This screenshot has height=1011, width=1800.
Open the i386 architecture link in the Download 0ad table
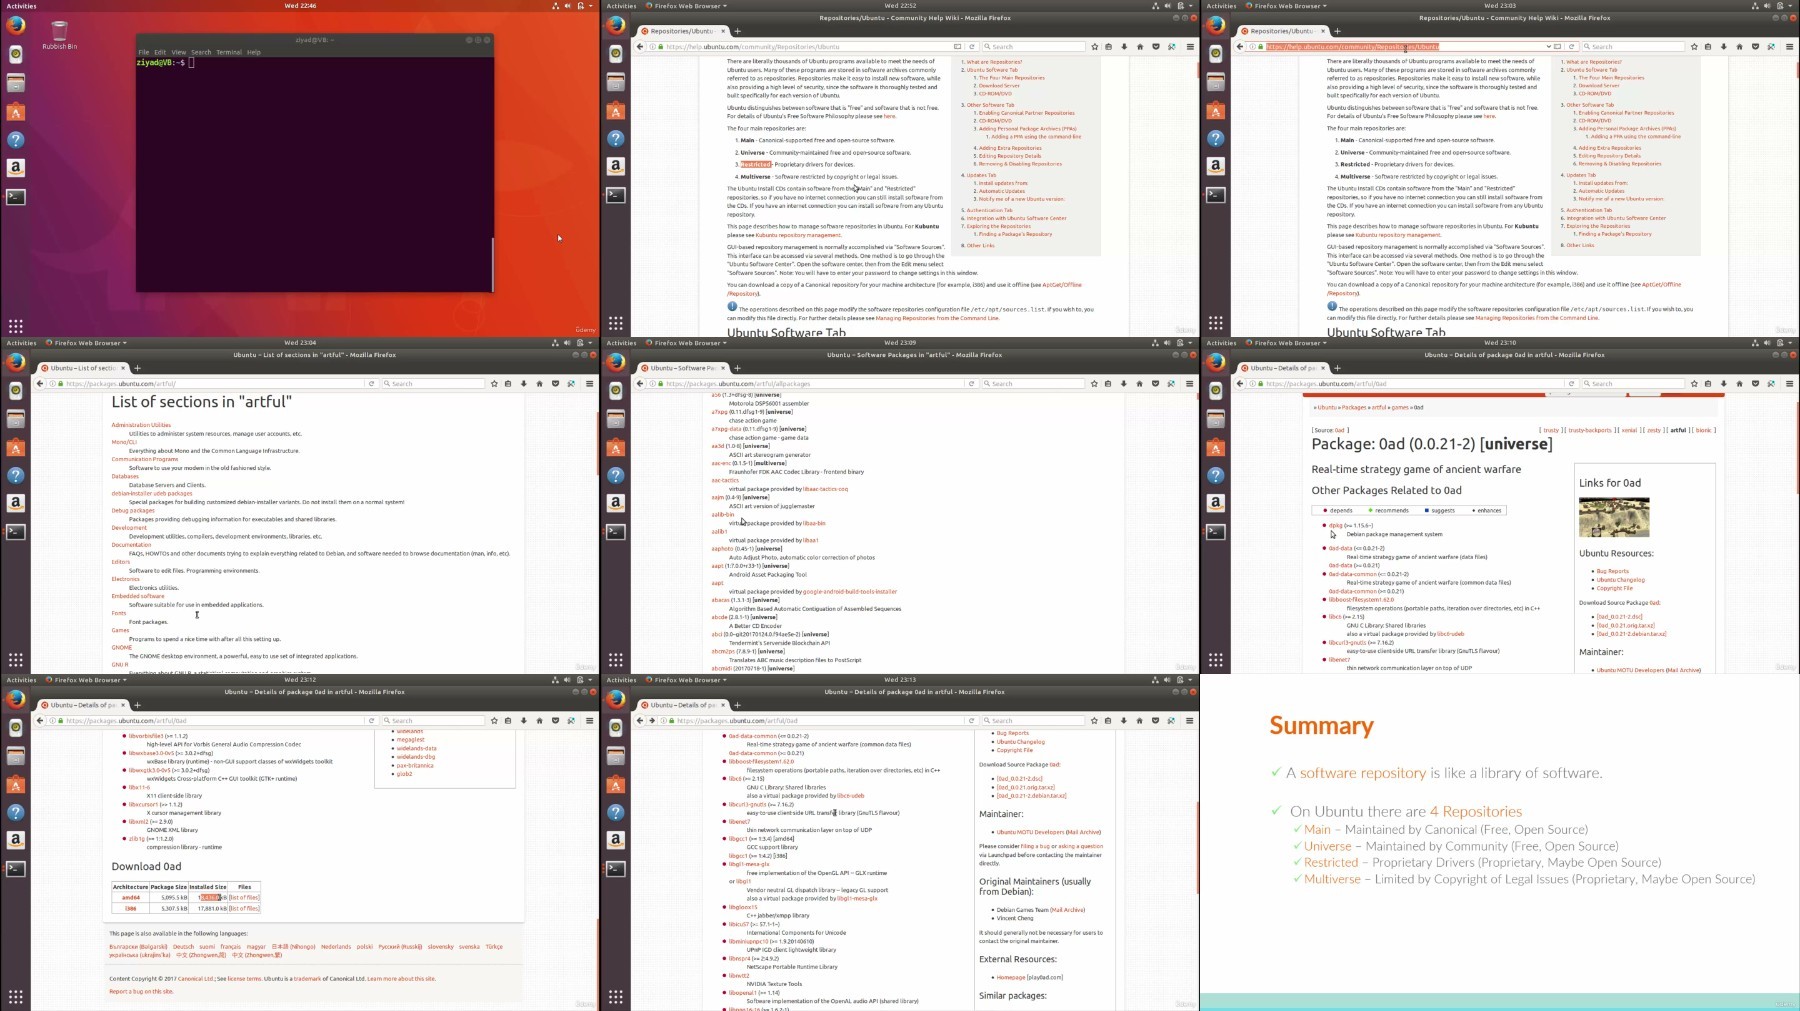coord(130,908)
